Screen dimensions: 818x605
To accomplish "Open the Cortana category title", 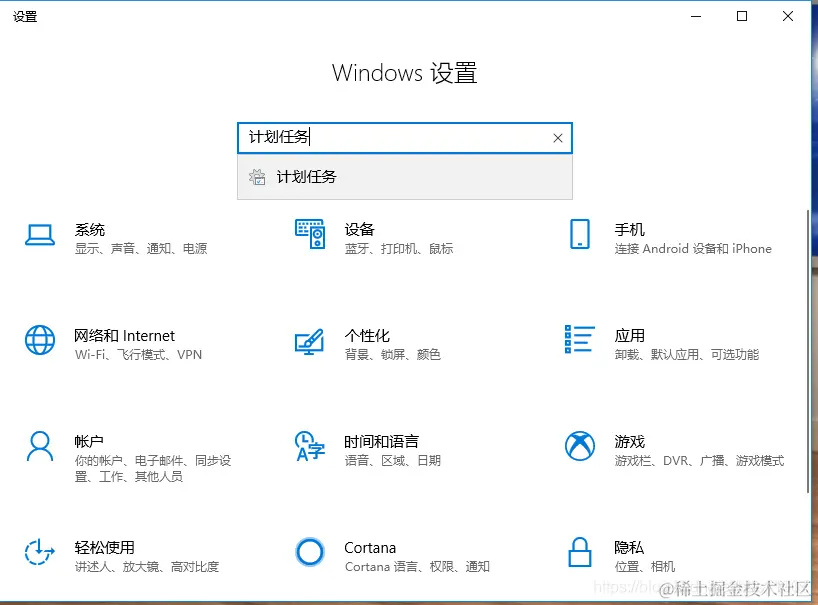I will tap(370, 548).
